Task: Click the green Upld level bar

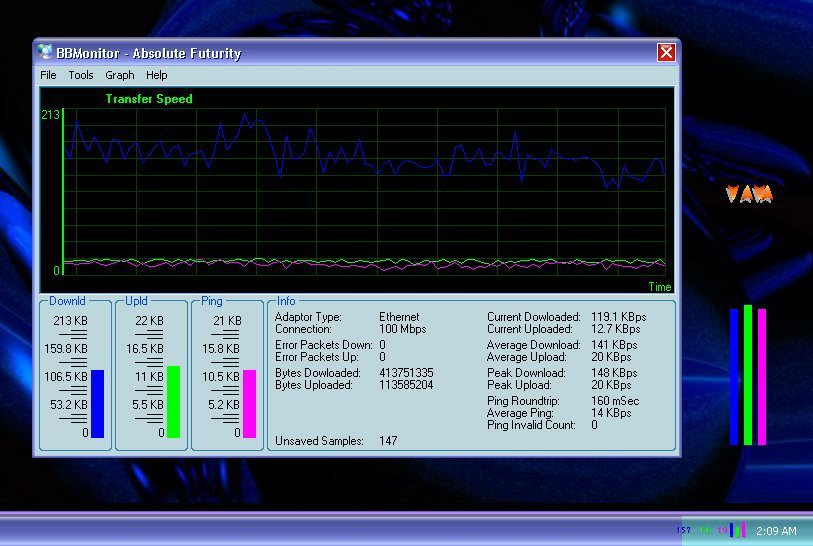Action: click(173, 402)
